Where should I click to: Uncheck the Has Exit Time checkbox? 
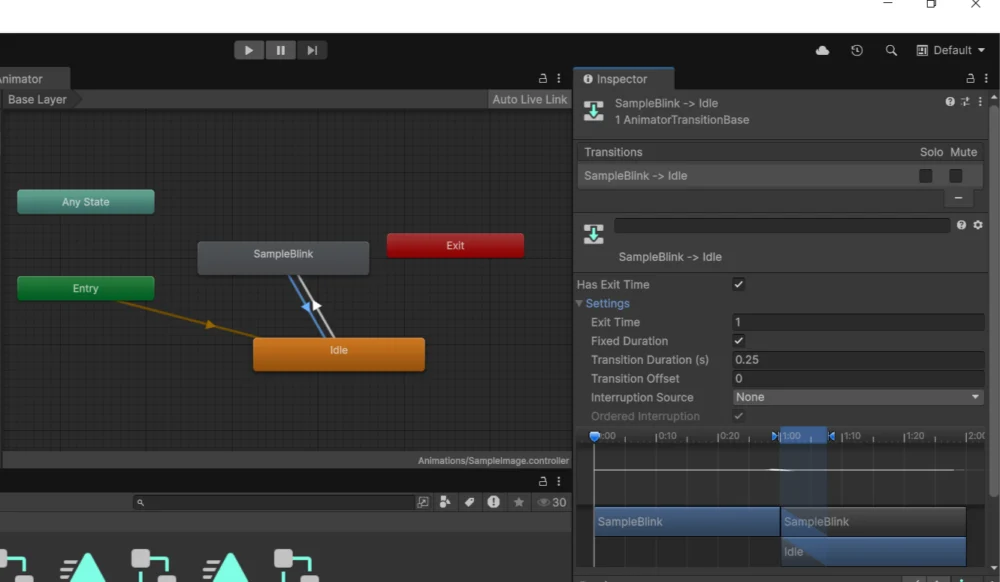[739, 285]
